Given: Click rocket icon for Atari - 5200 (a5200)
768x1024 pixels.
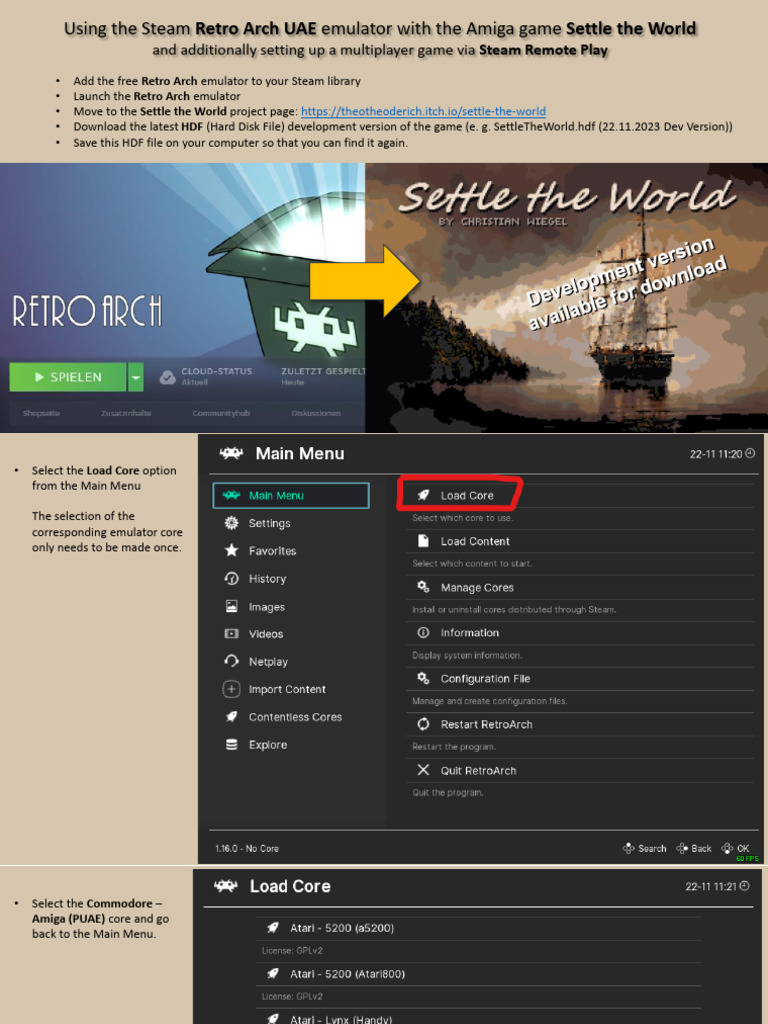Looking at the screenshot, I should click(273, 927).
